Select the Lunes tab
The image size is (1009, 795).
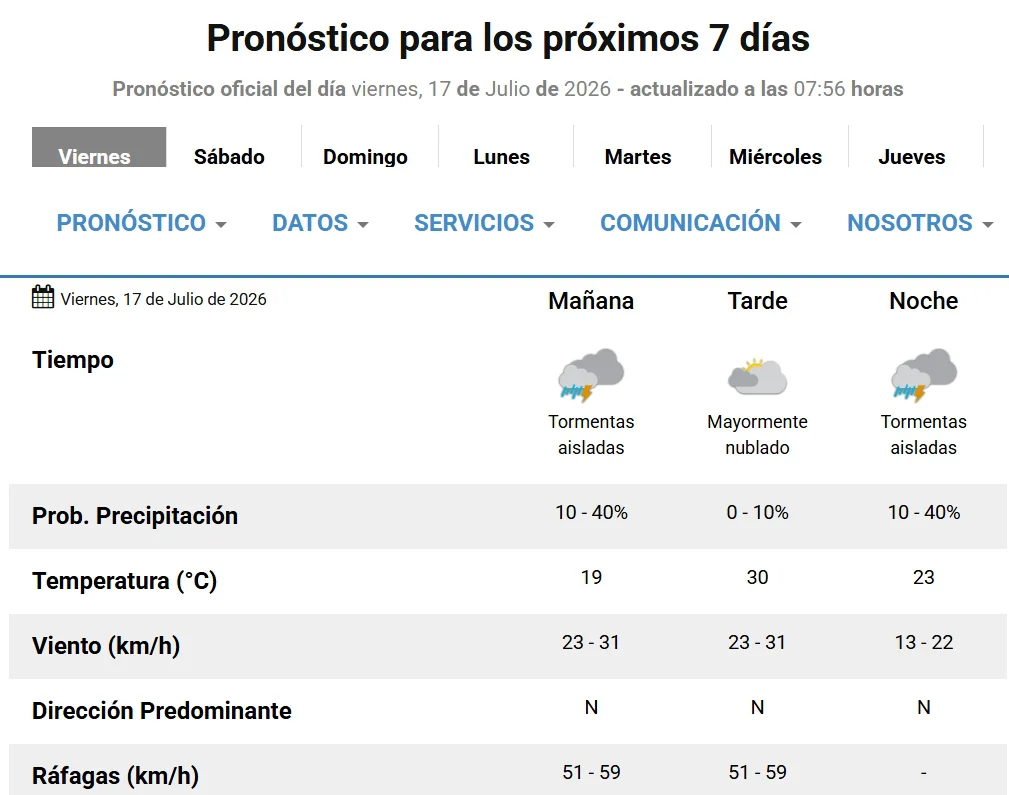(x=501, y=156)
